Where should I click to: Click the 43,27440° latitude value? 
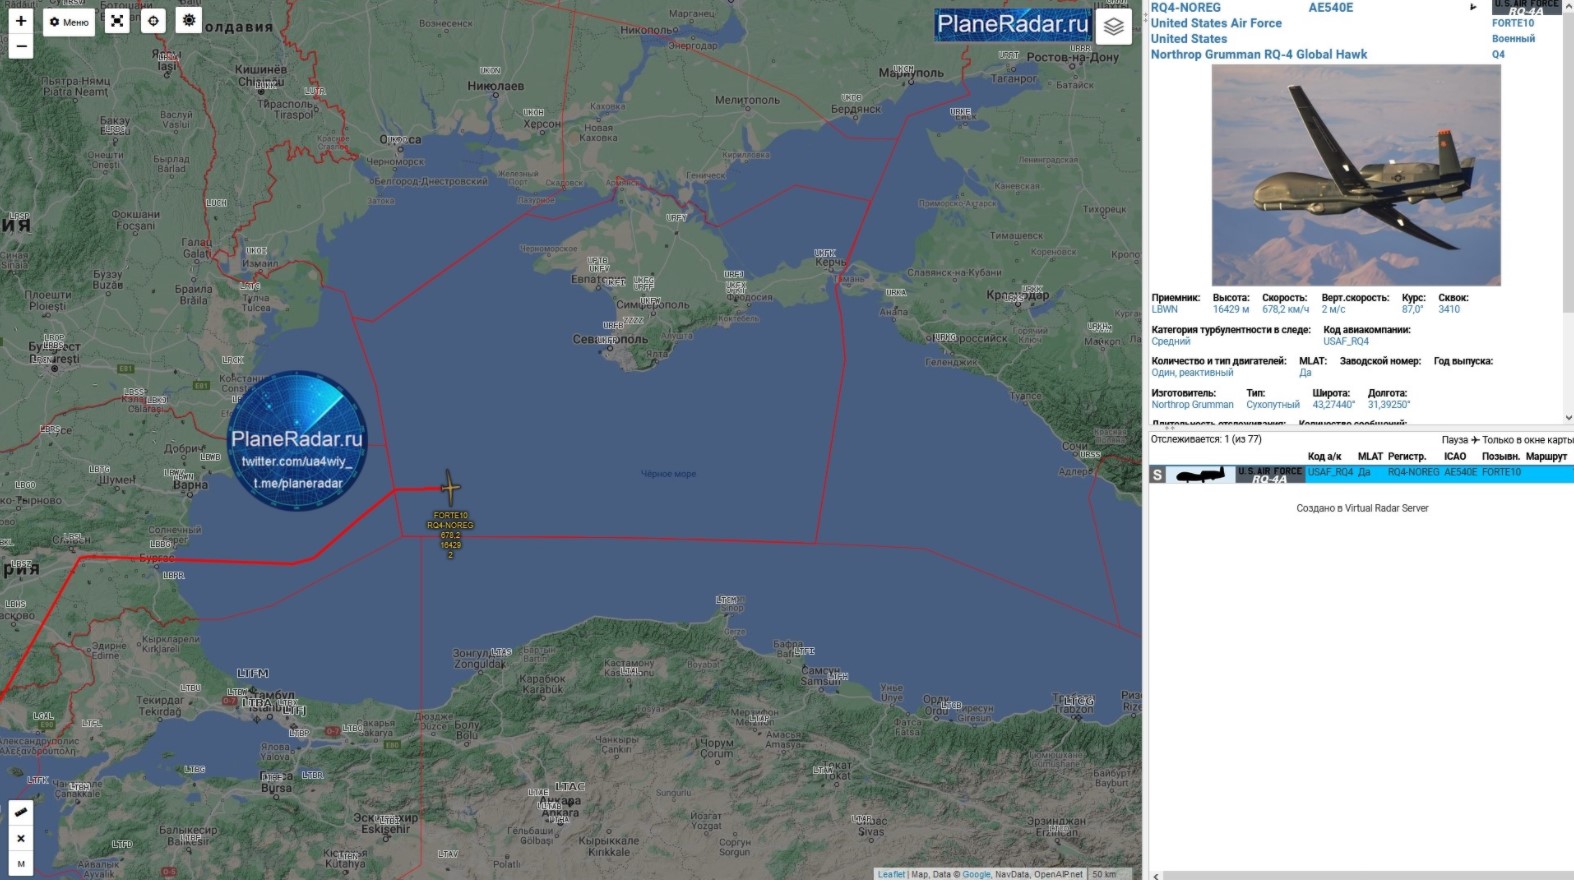pos(1334,404)
